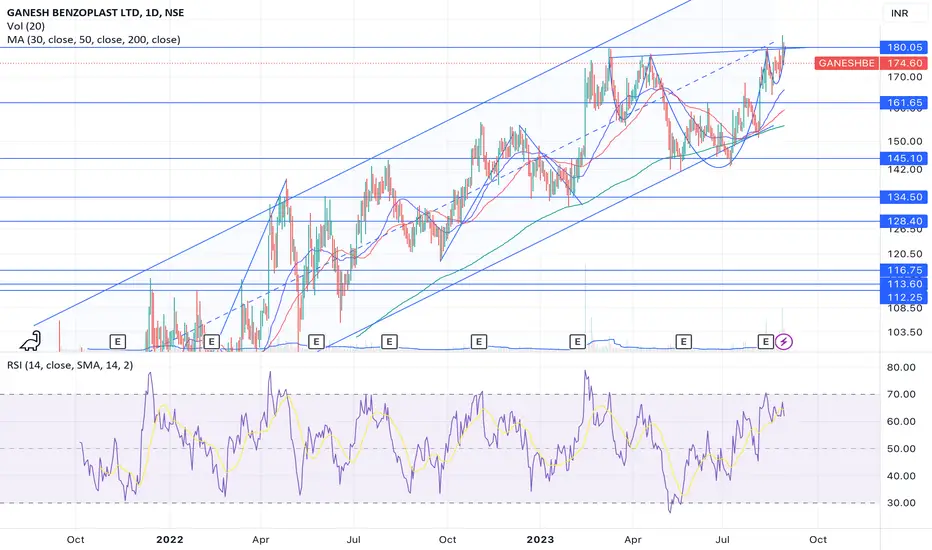Open the November 2021 earnings E marker
This screenshot has width=932, height=550.
(118, 341)
